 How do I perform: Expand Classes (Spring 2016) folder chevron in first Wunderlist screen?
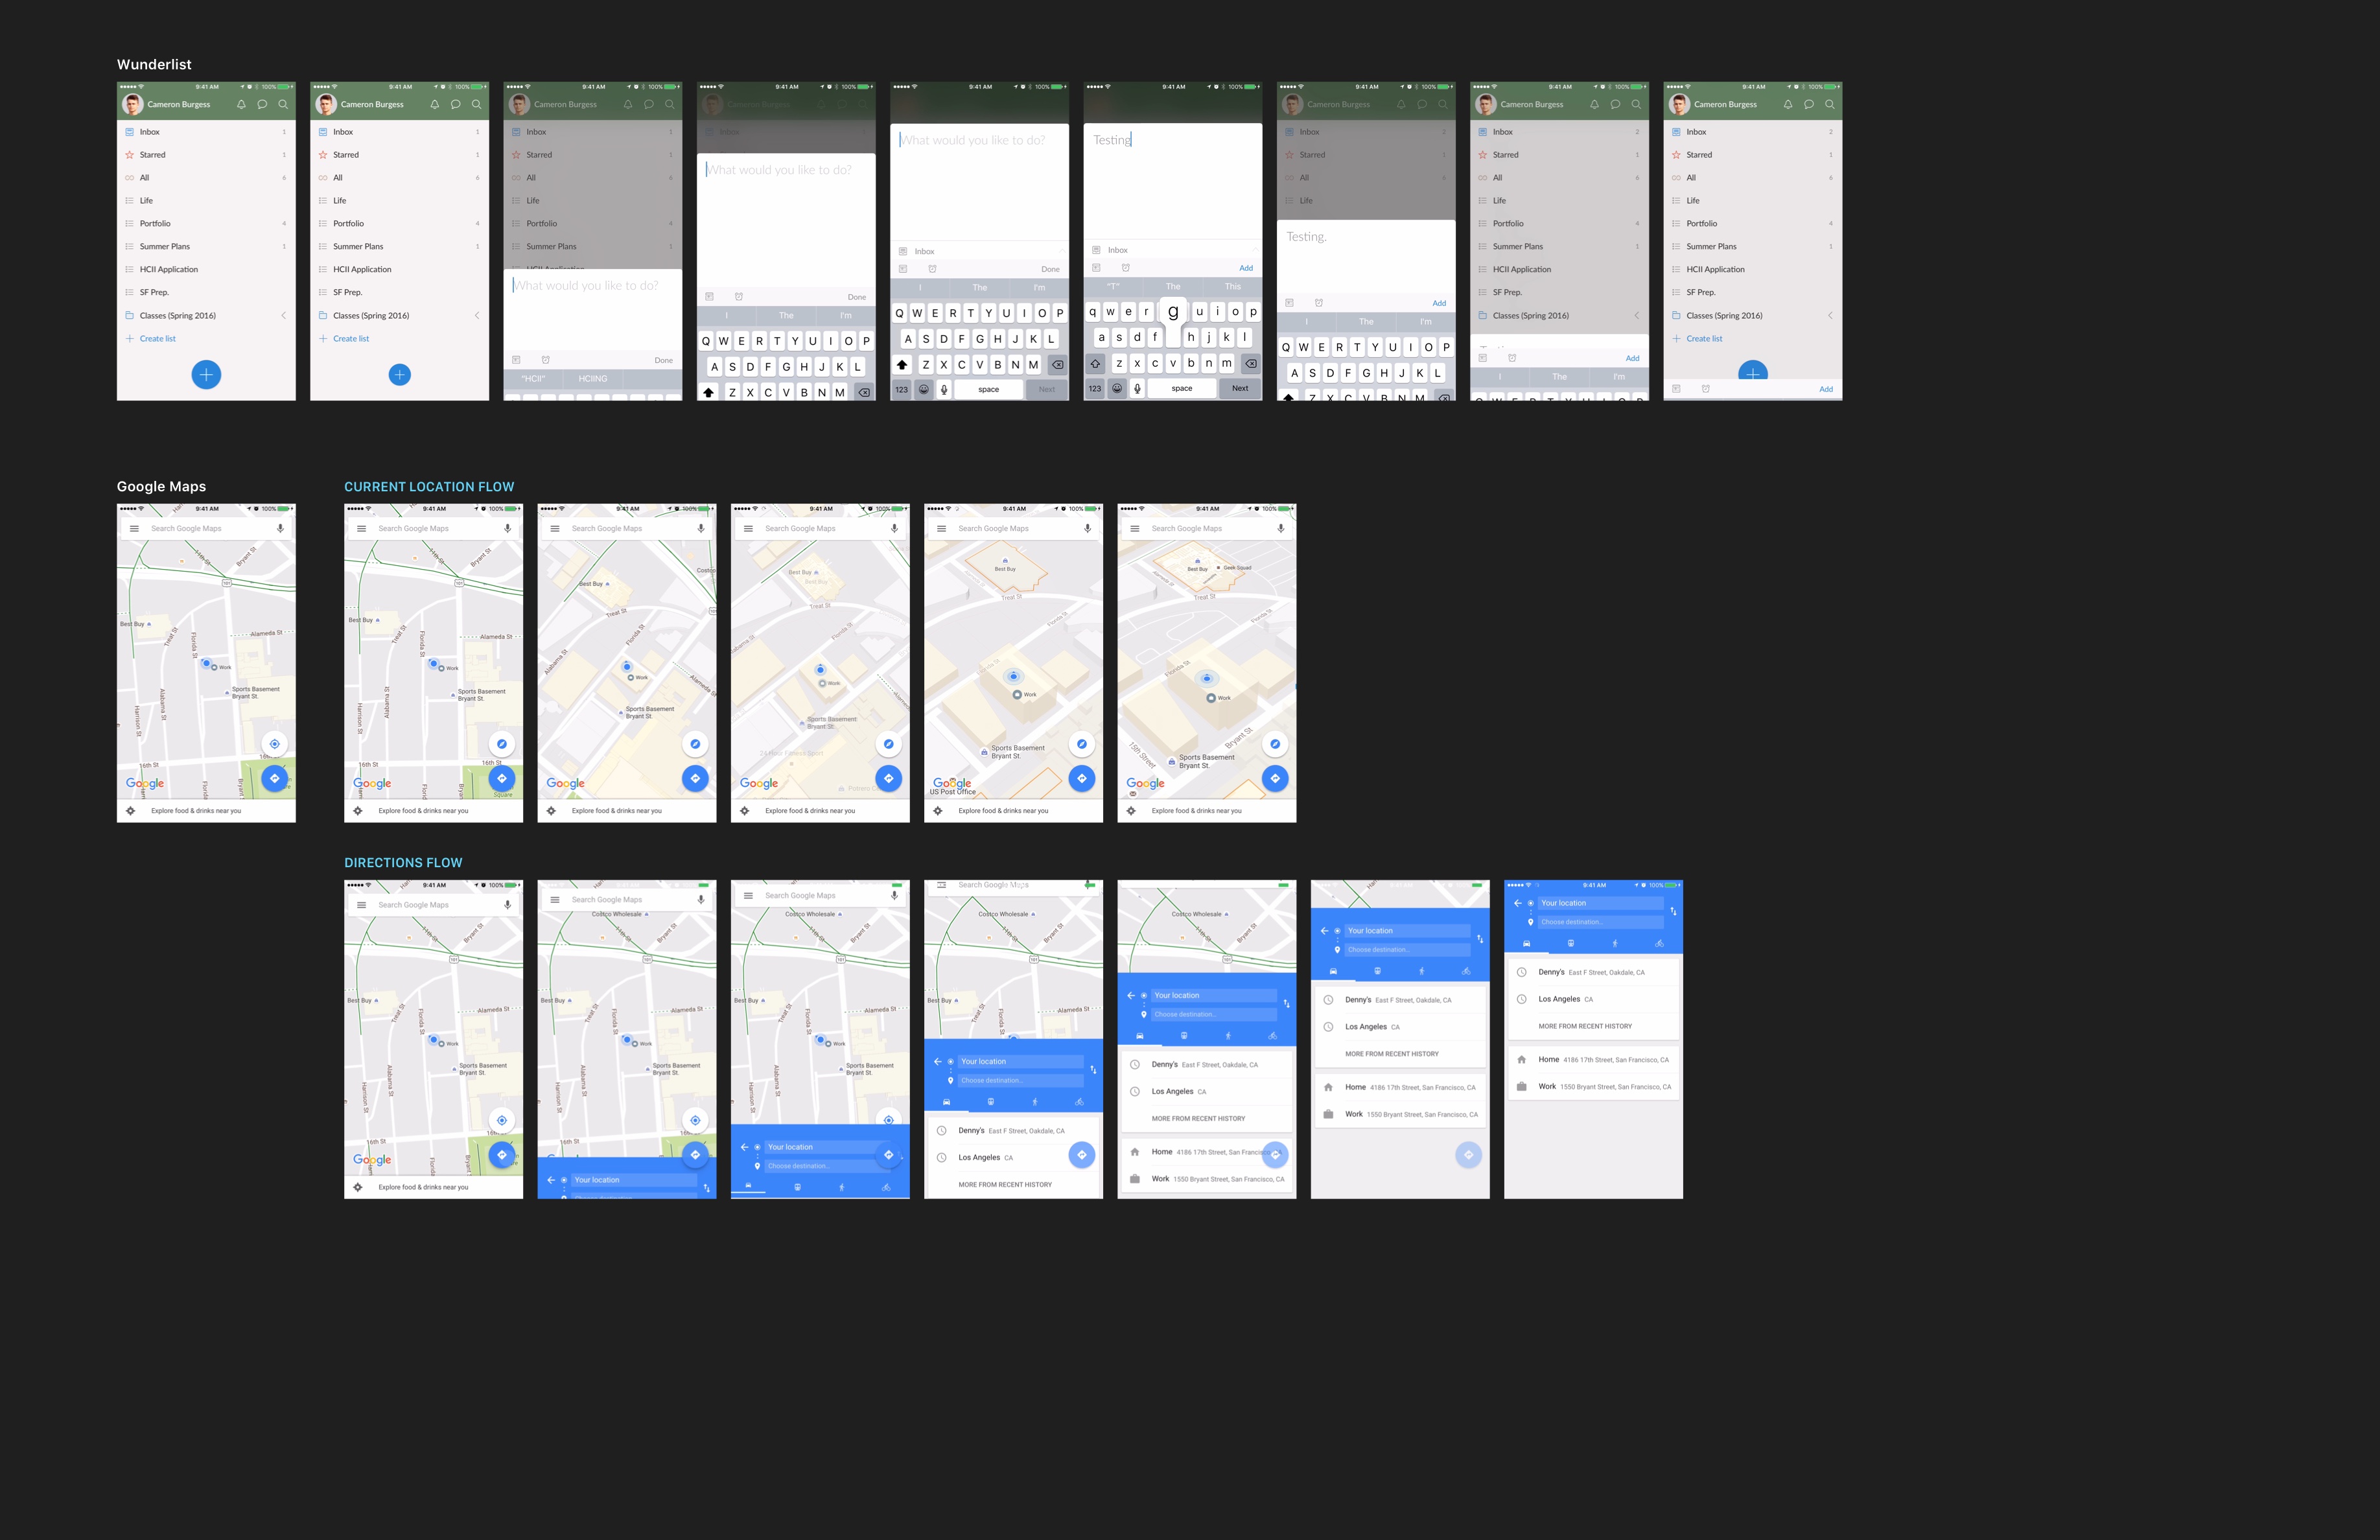[284, 315]
